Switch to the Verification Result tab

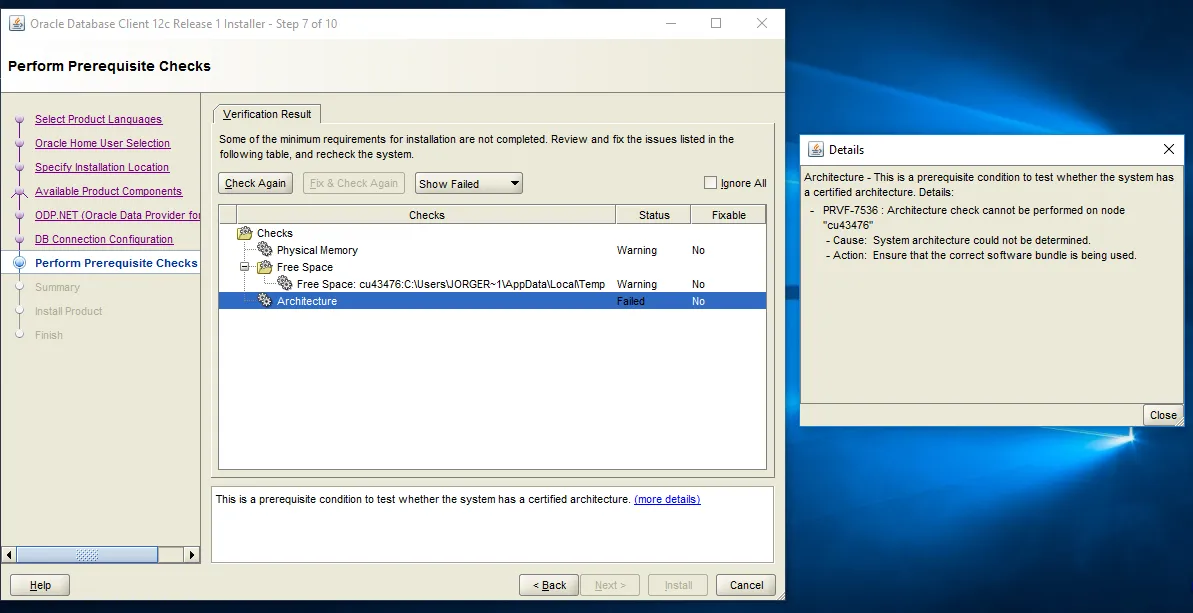(267, 114)
